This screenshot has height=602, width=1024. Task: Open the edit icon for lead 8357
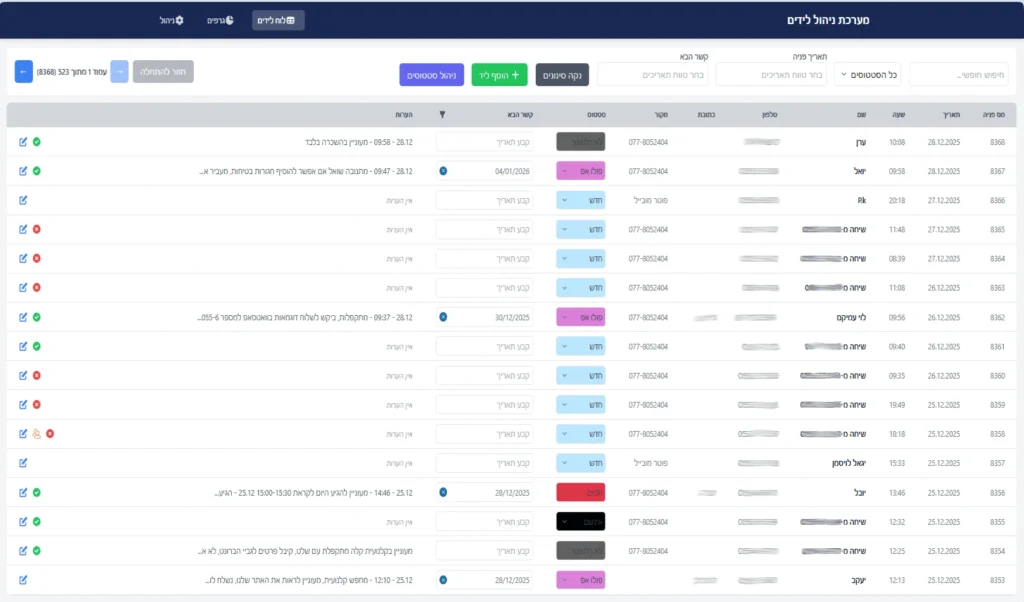tap(23, 463)
